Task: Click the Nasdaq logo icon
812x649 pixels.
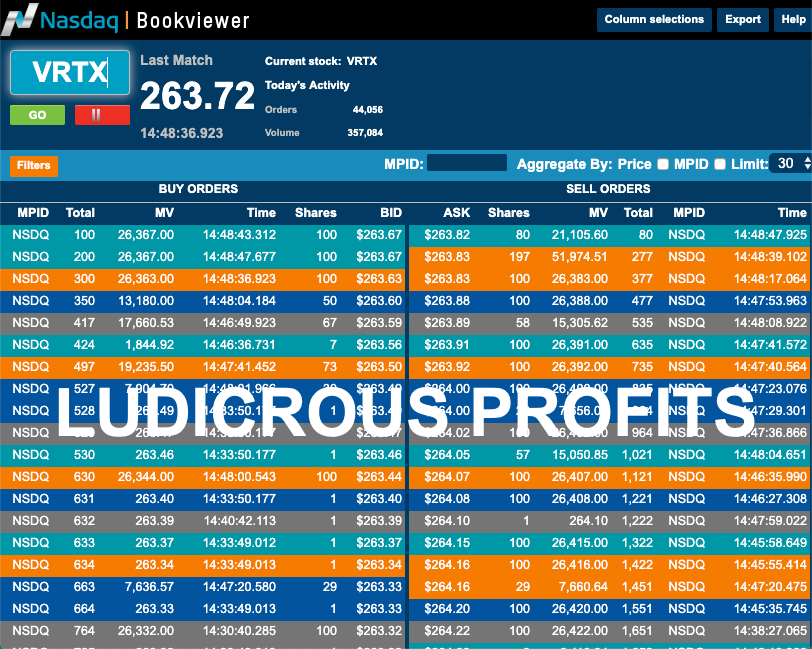Action: tap(20, 20)
